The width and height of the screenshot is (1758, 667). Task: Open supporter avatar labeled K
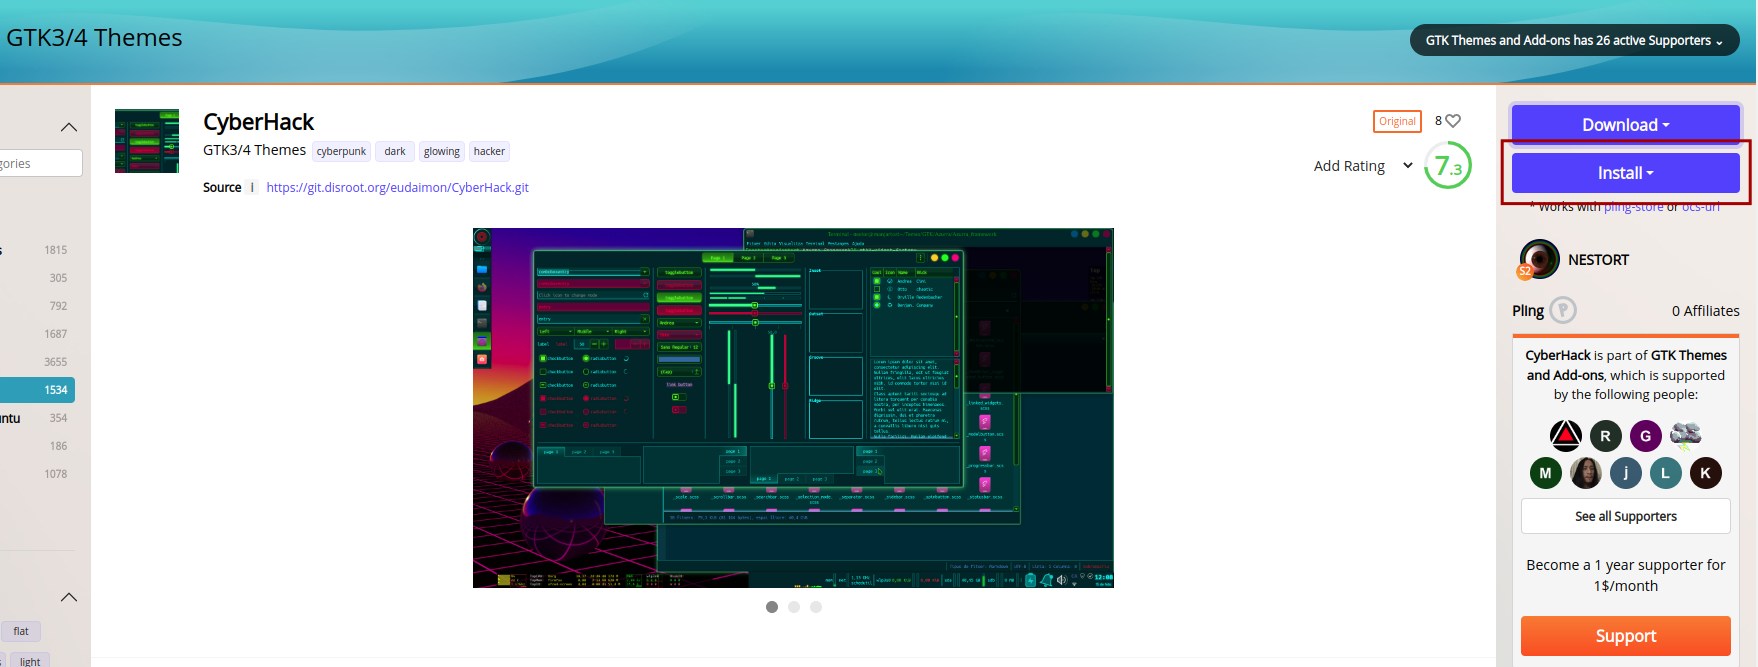click(x=1706, y=473)
